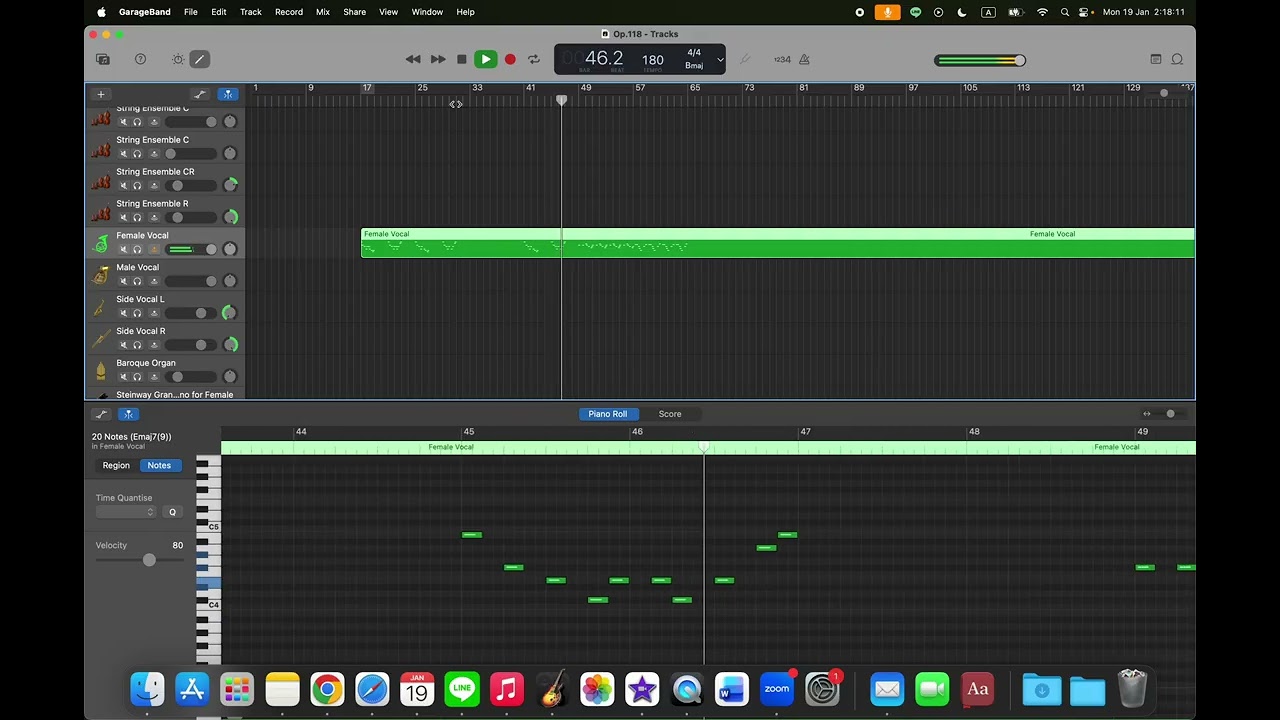The width and height of the screenshot is (1280, 720).
Task: Mute the Female Vocal track
Action: (124, 250)
